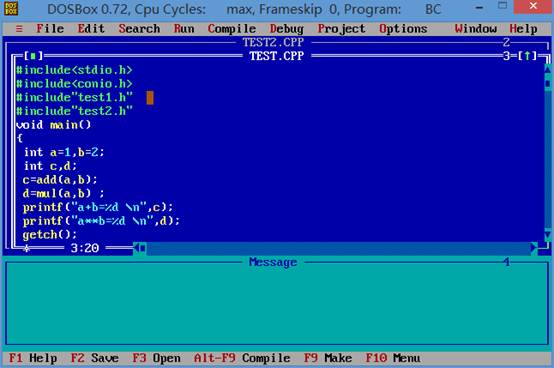Click the void main() line
This screenshot has height=368, width=554.
coord(53,125)
